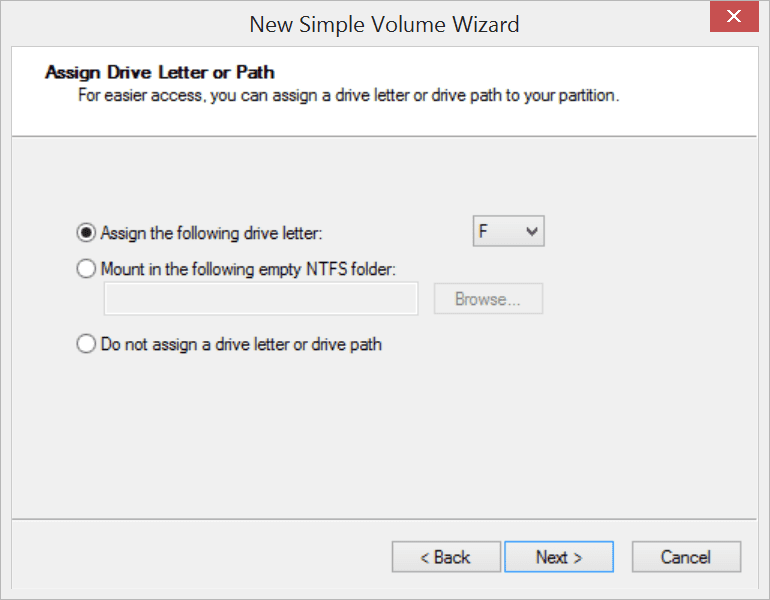Click the Browse... button
Image resolution: width=770 pixels, height=600 pixels.
(488, 299)
